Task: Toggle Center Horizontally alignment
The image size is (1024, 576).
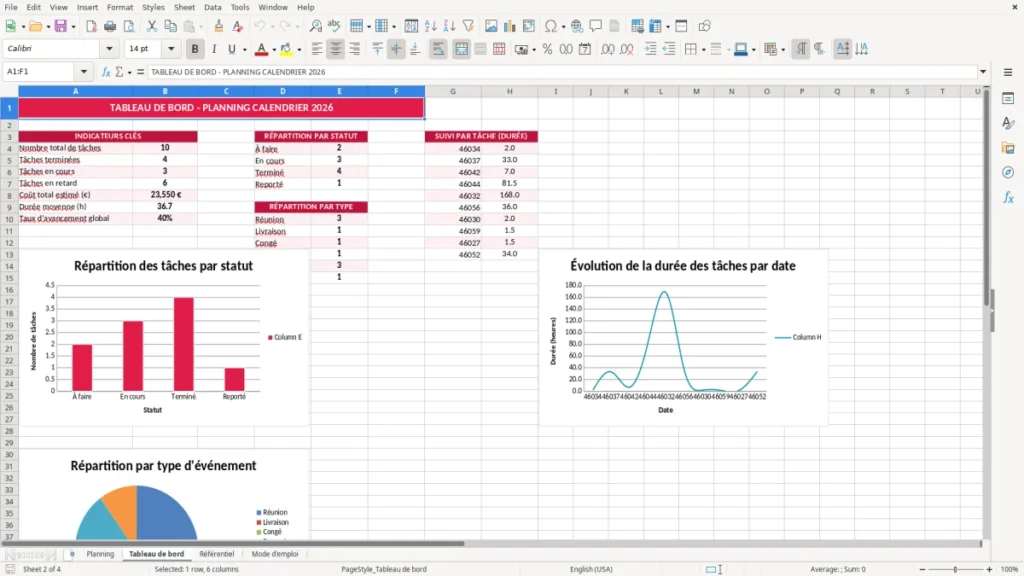Action: point(336,49)
